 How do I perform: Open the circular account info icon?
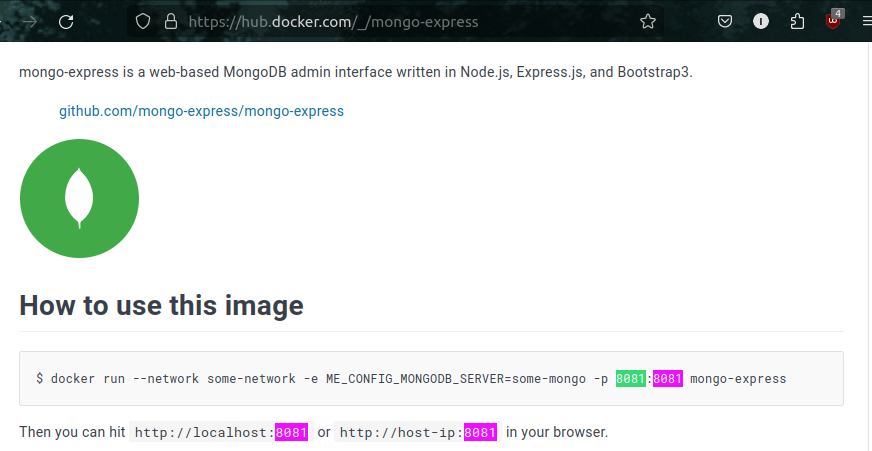coord(761,22)
